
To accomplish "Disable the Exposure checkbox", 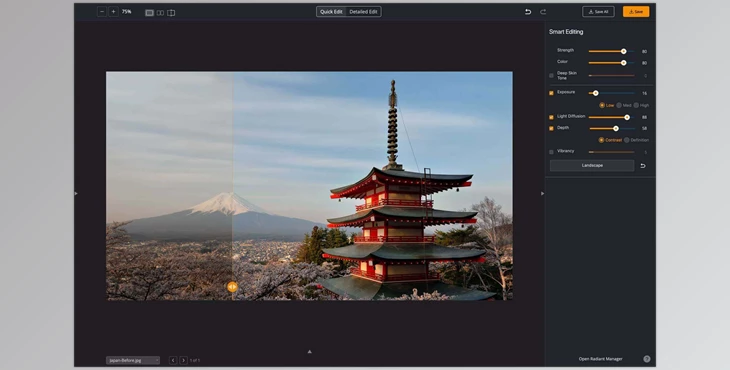I will [552, 93].
